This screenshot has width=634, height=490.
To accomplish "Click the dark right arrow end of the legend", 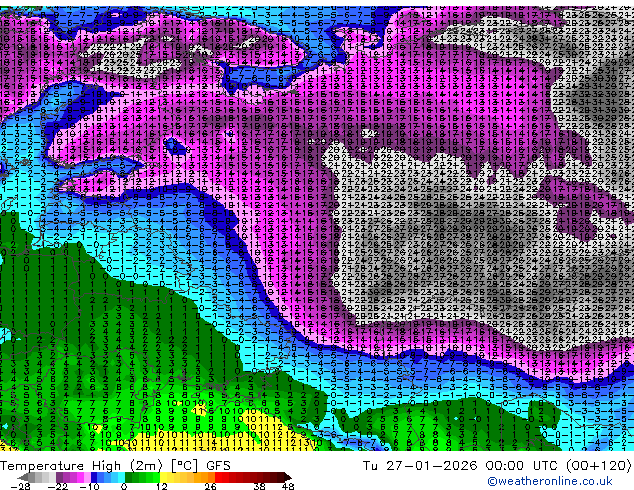I will tap(288, 477).
